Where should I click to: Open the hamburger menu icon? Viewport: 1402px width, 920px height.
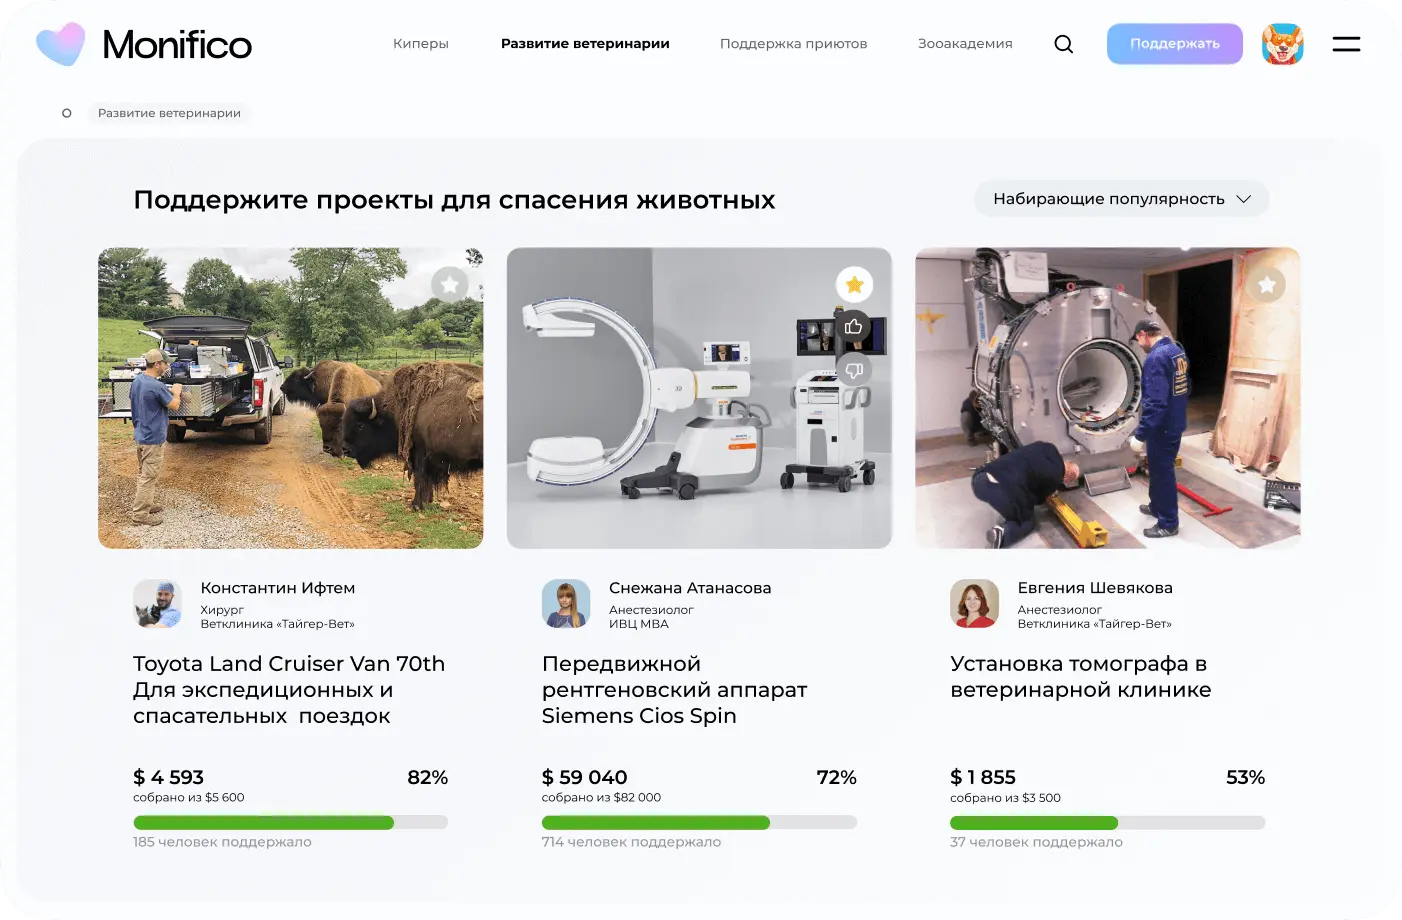tap(1346, 44)
